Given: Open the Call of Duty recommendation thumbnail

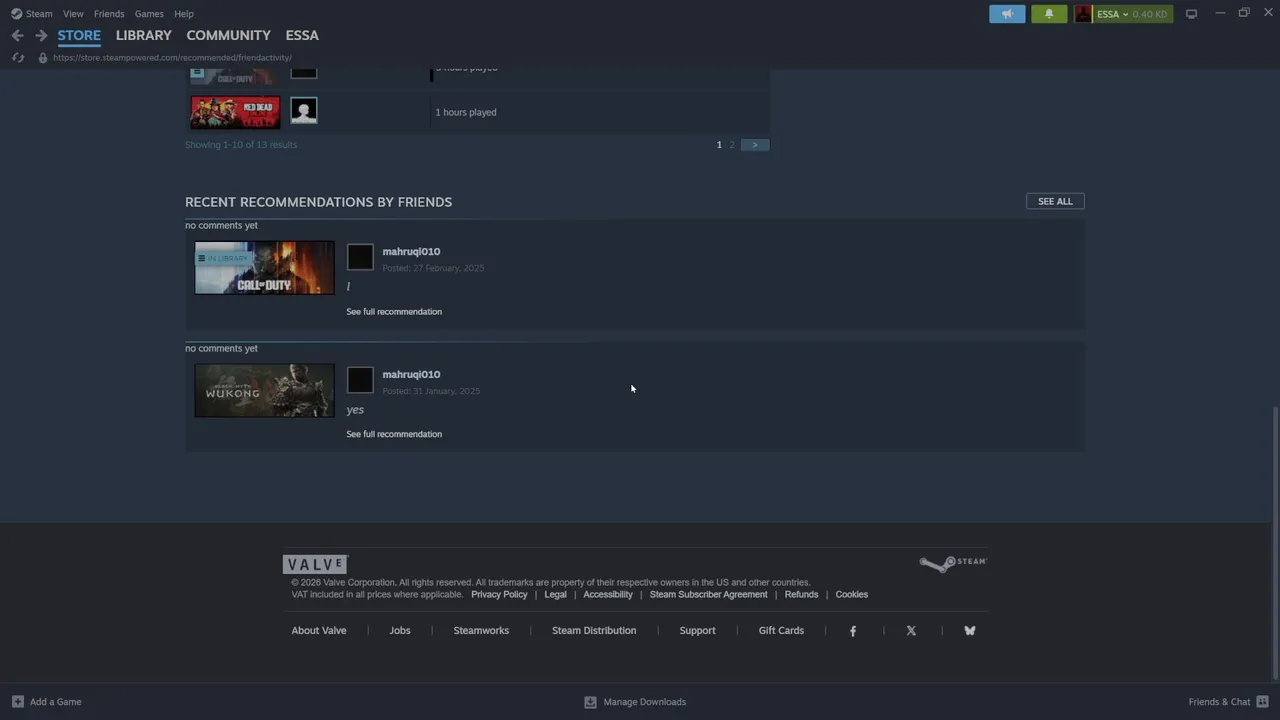Looking at the screenshot, I should 265,268.
